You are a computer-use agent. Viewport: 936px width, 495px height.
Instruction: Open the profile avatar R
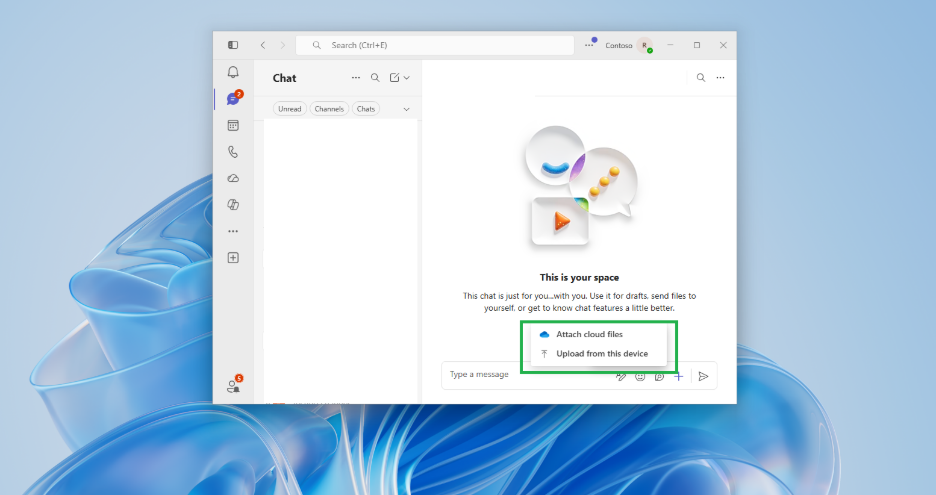pos(645,45)
